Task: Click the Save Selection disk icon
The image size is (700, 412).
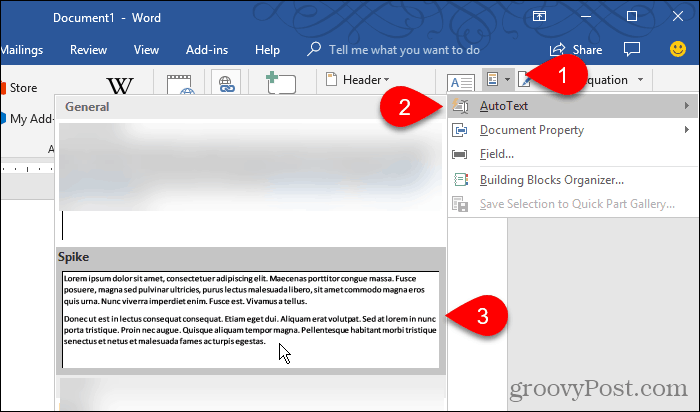Action: tap(460, 204)
